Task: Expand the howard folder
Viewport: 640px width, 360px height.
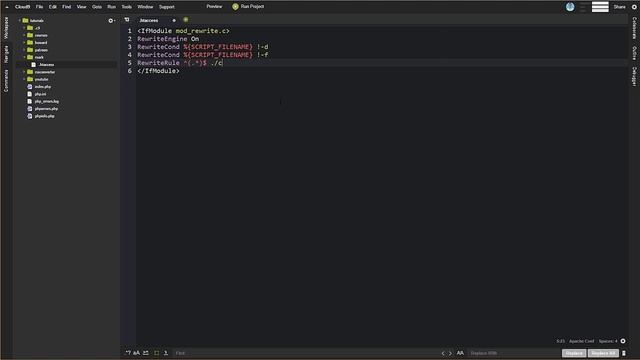Action: (24, 42)
